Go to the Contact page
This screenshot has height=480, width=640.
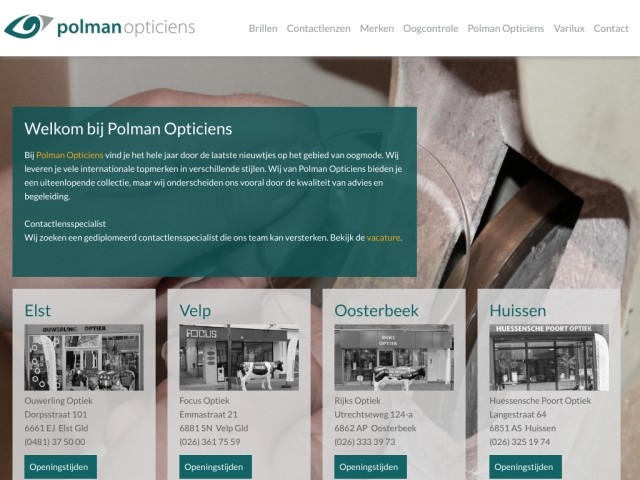(x=611, y=29)
